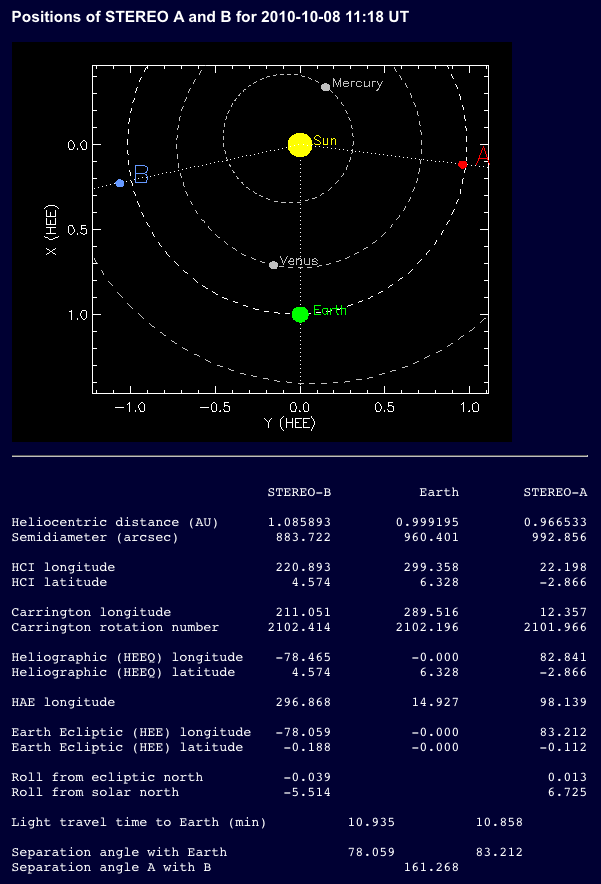Click light travel time value 10.935

[x=372, y=823]
